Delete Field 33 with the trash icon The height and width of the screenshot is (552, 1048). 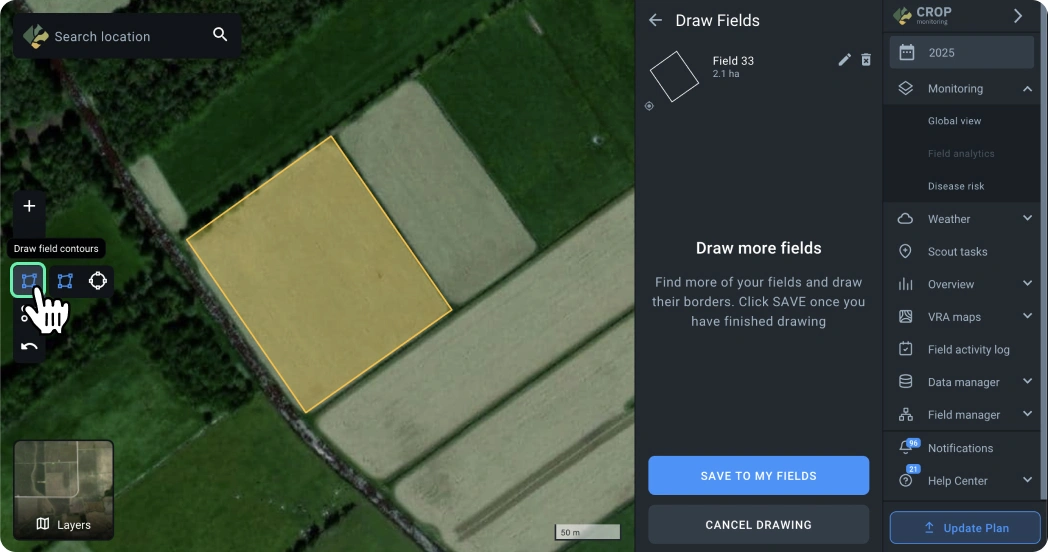click(866, 60)
